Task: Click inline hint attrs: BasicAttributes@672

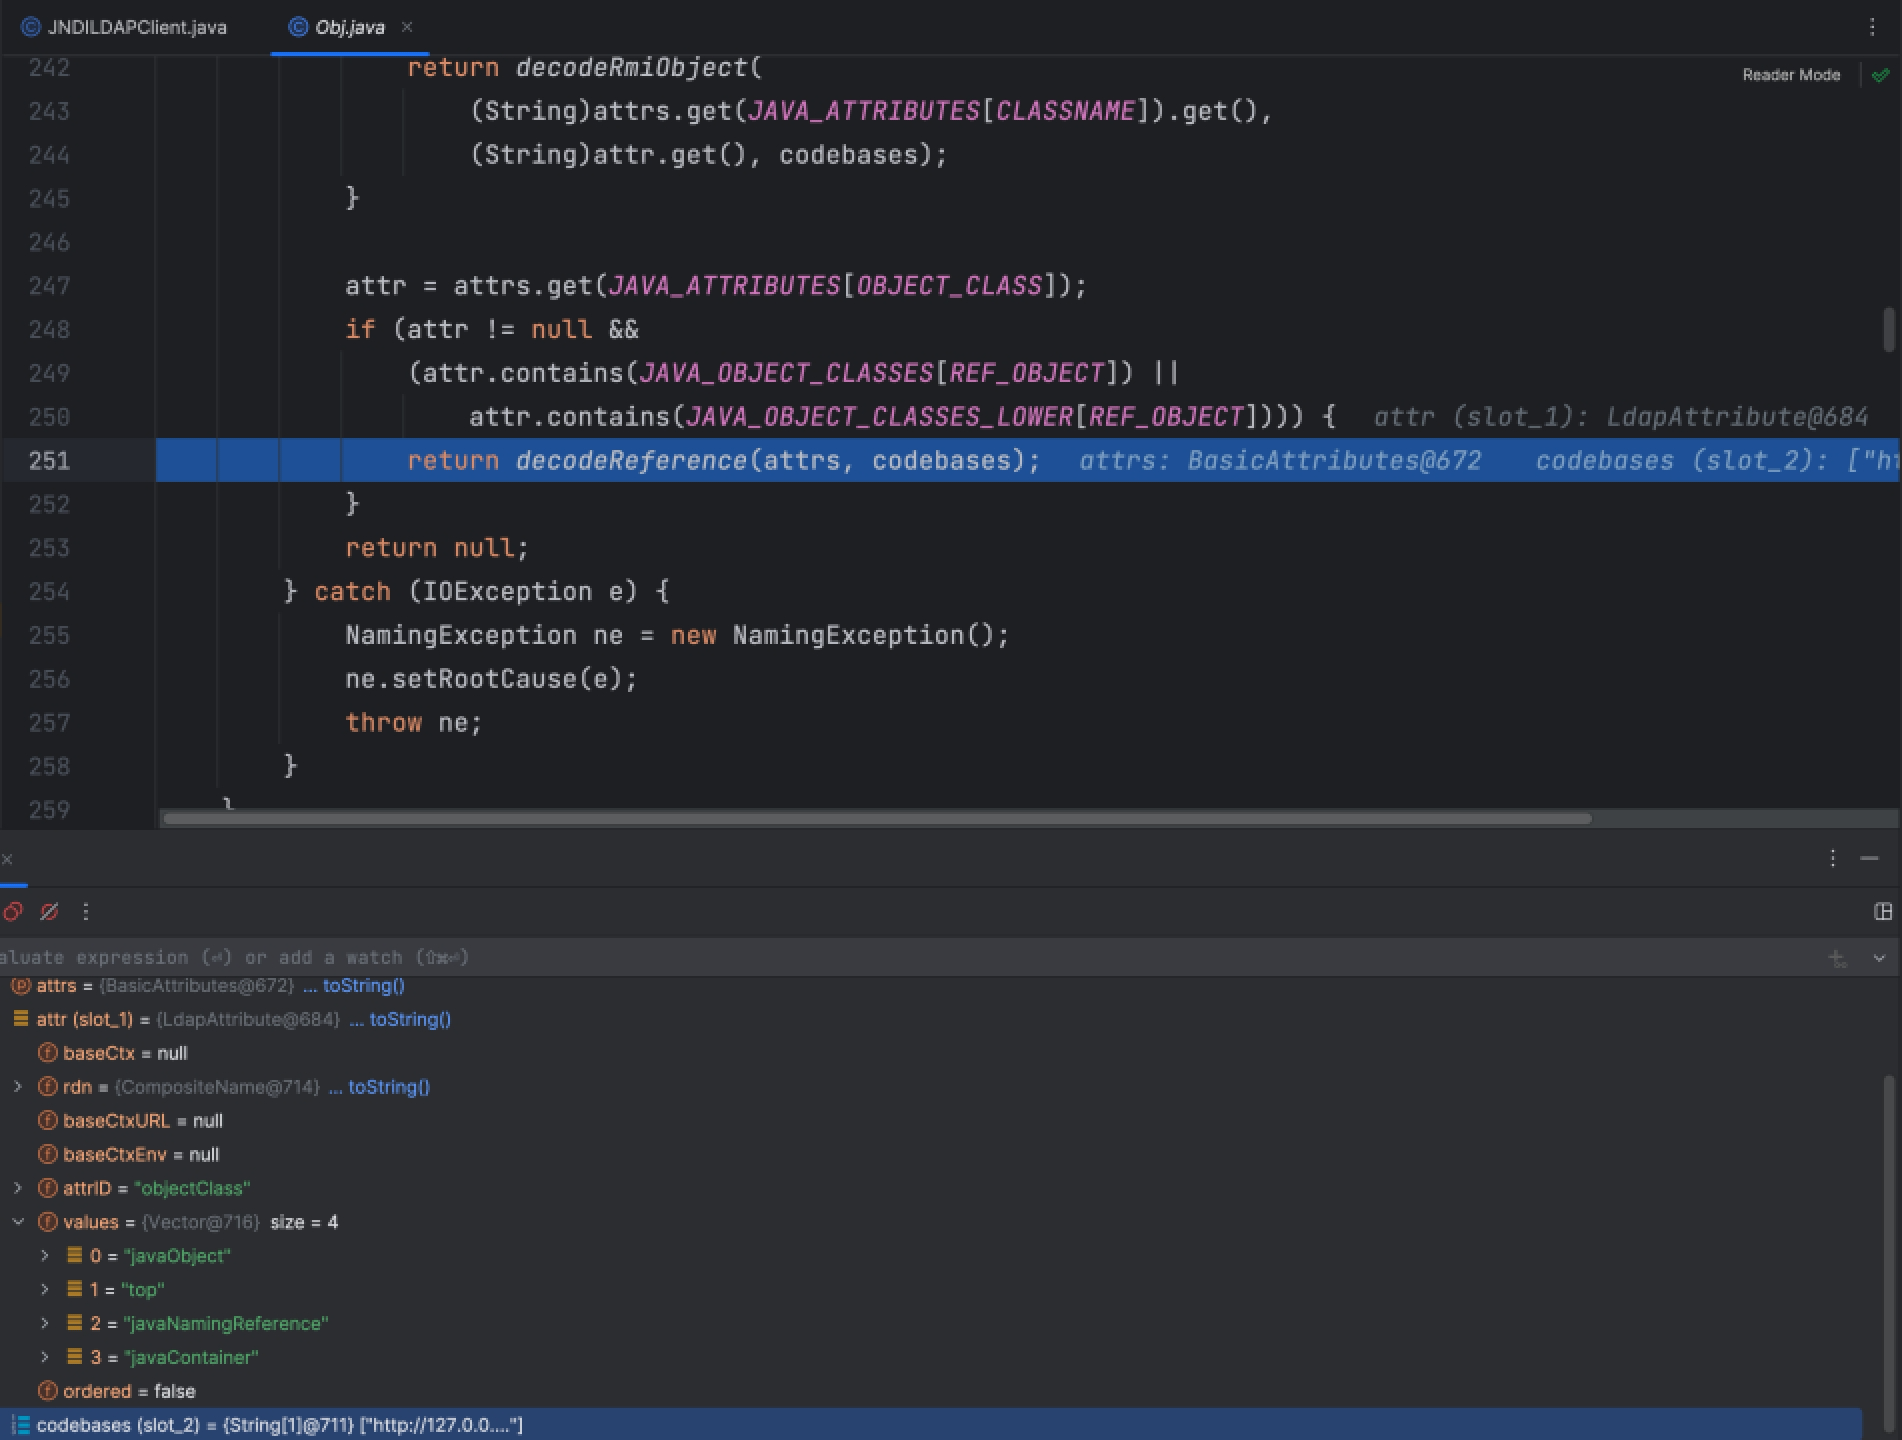Action: point(1280,461)
